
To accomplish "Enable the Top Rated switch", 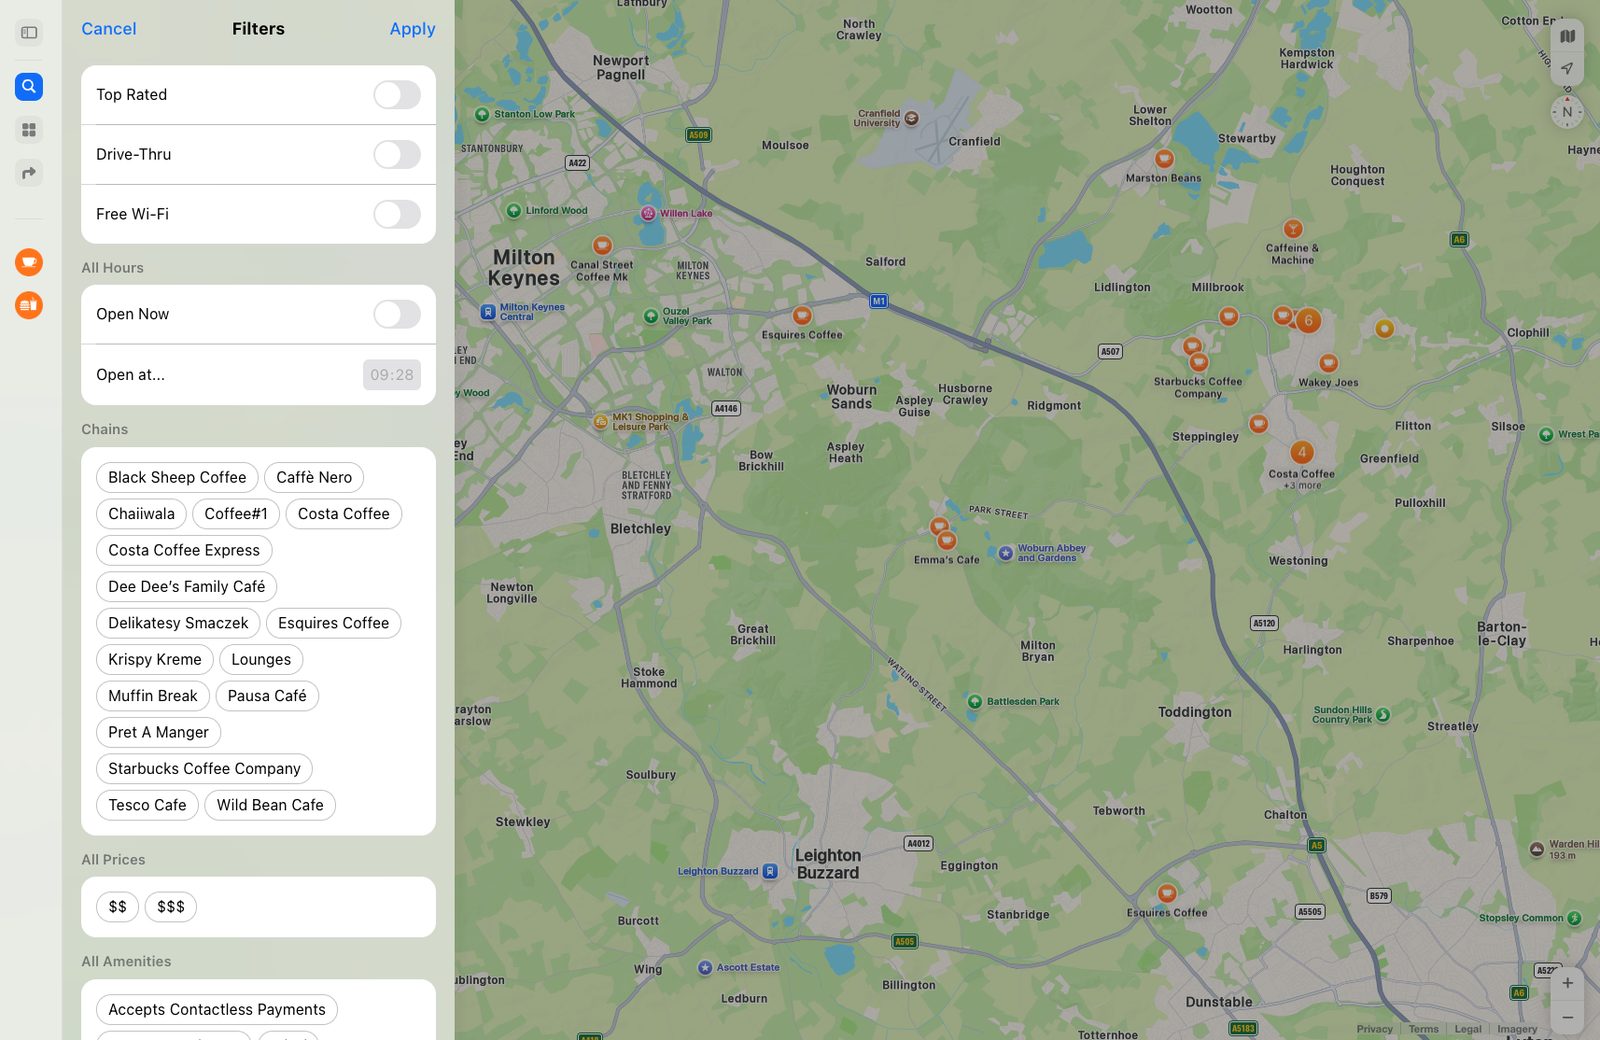I will (x=397, y=95).
